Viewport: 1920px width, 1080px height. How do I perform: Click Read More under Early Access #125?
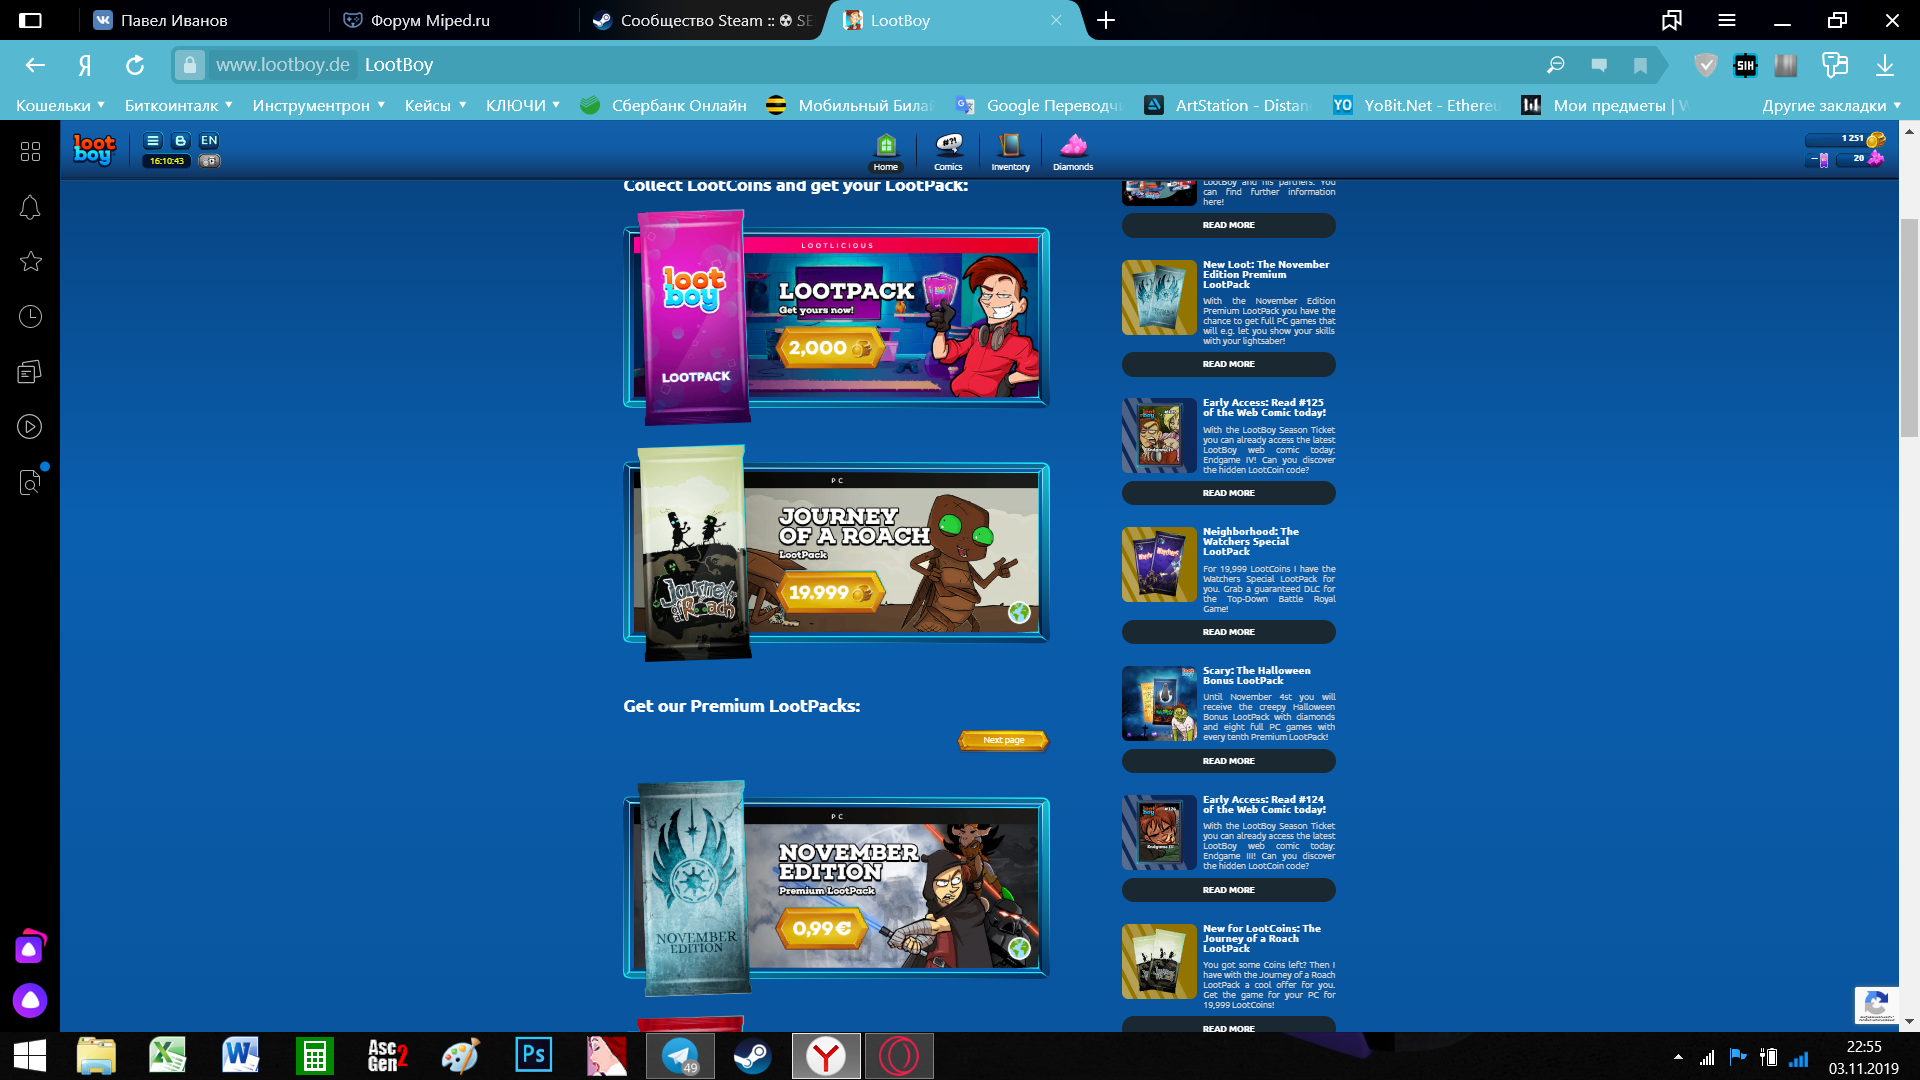[1229, 493]
